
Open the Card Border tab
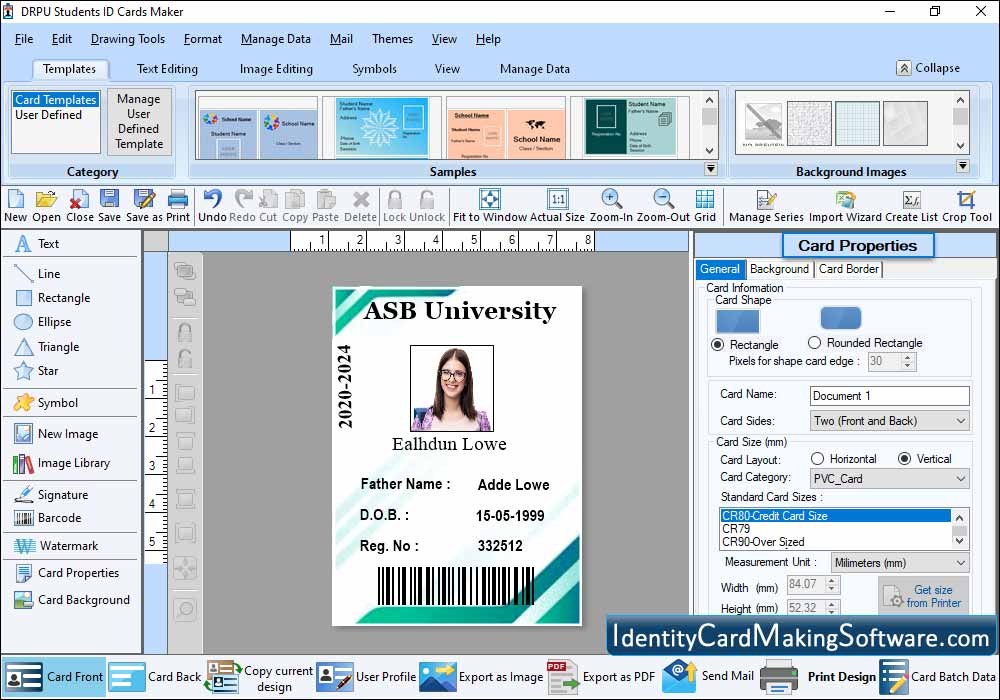click(x=849, y=269)
